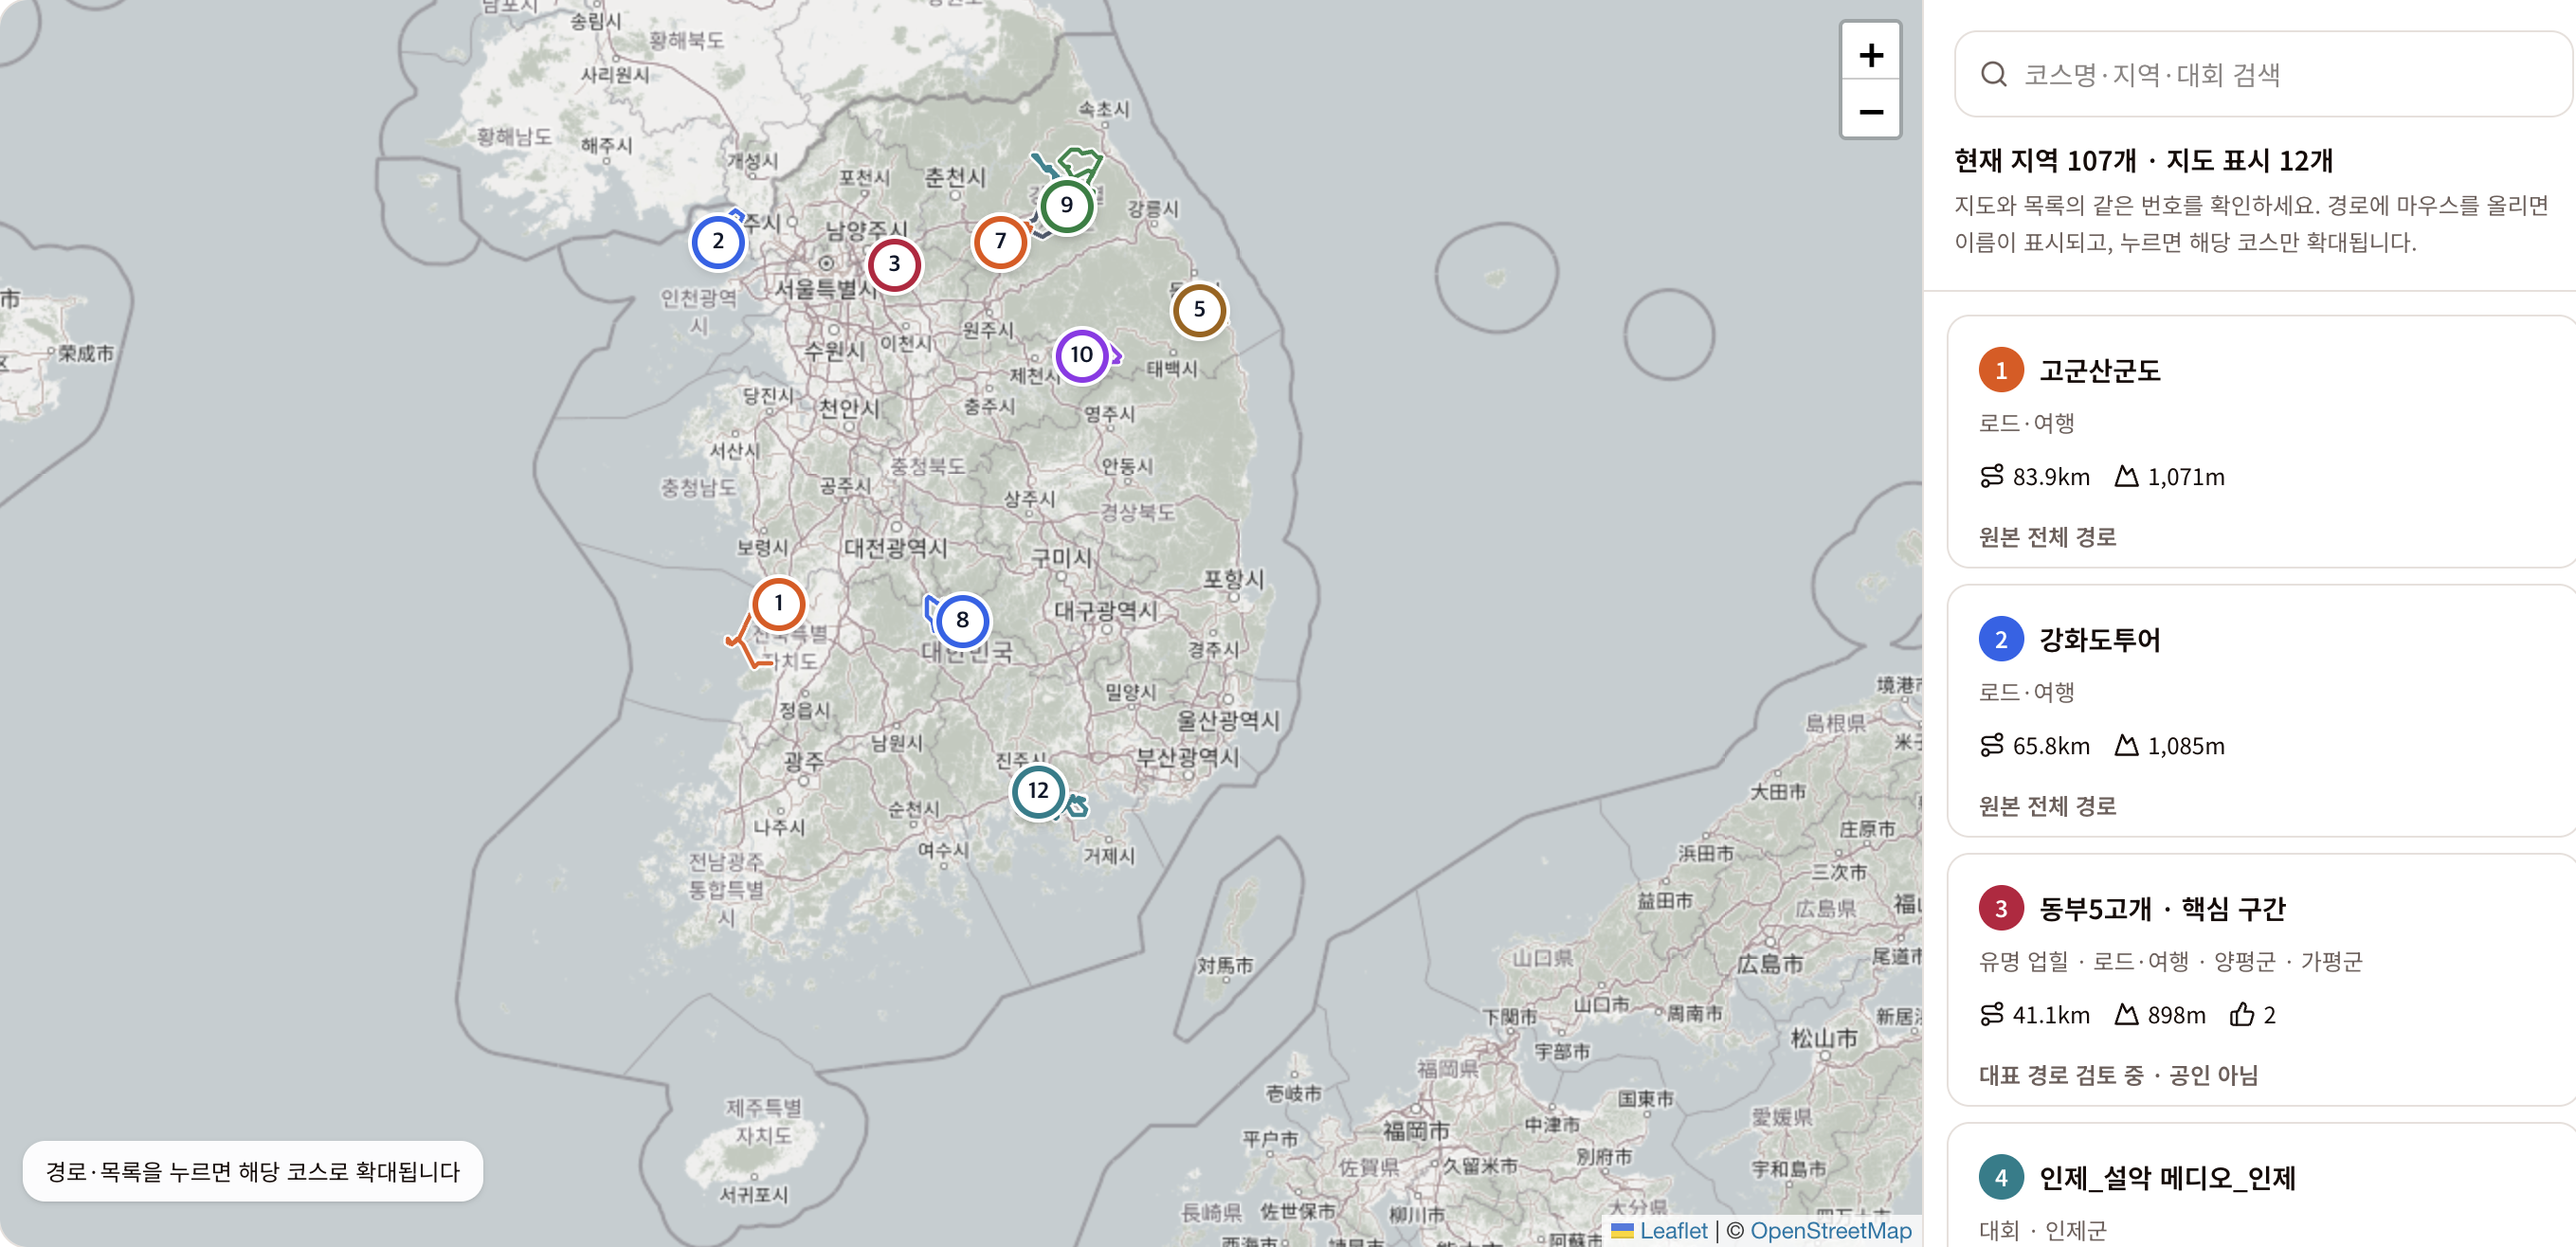Image resolution: width=2576 pixels, height=1247 pixels.
Task: Click the number 2 badge beside 강화도투어
Action: pyautogui.click(x=2001, y=639)
